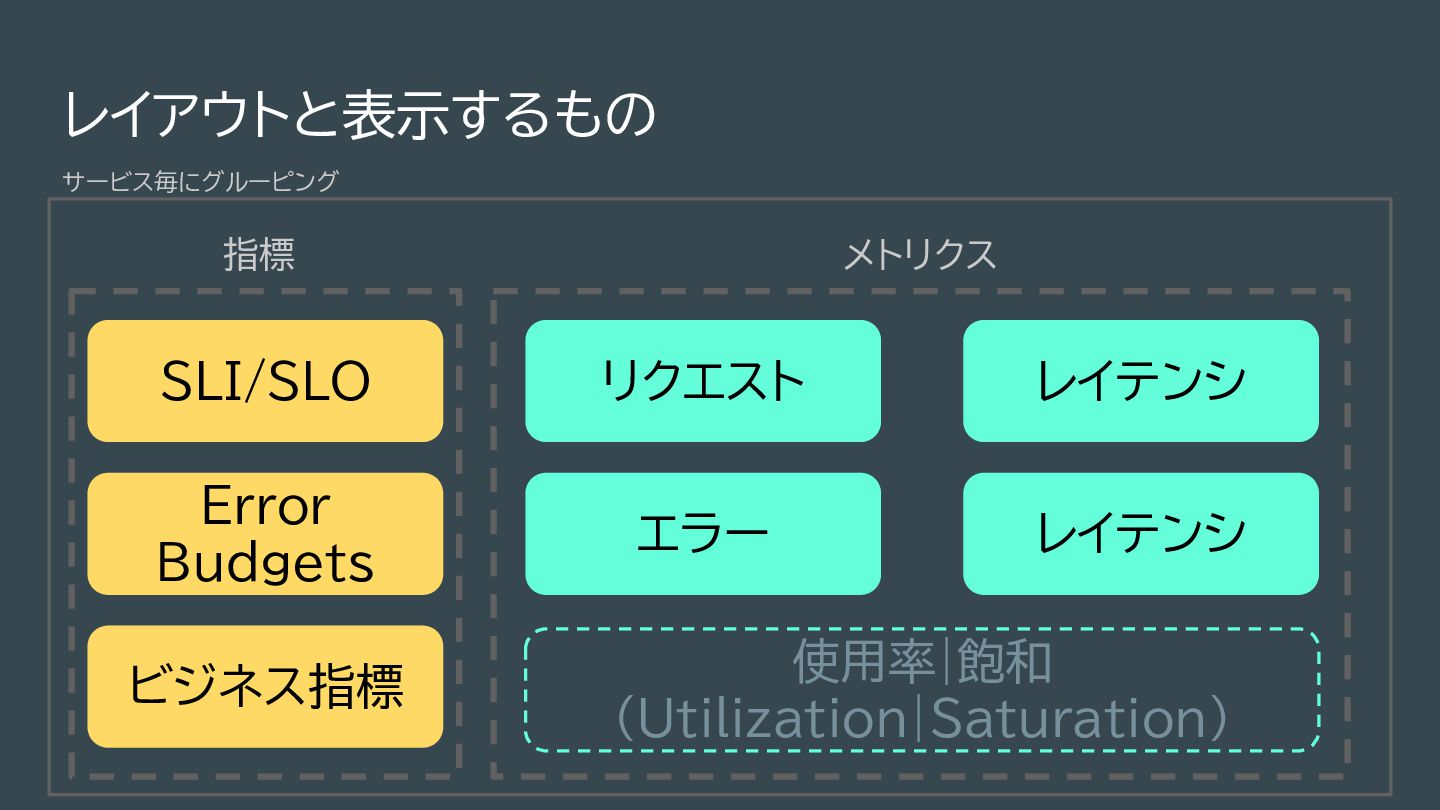Click the メトリクス heading label
The height and width of the screenshot is (810, 1440).
(x=920, y=254)
